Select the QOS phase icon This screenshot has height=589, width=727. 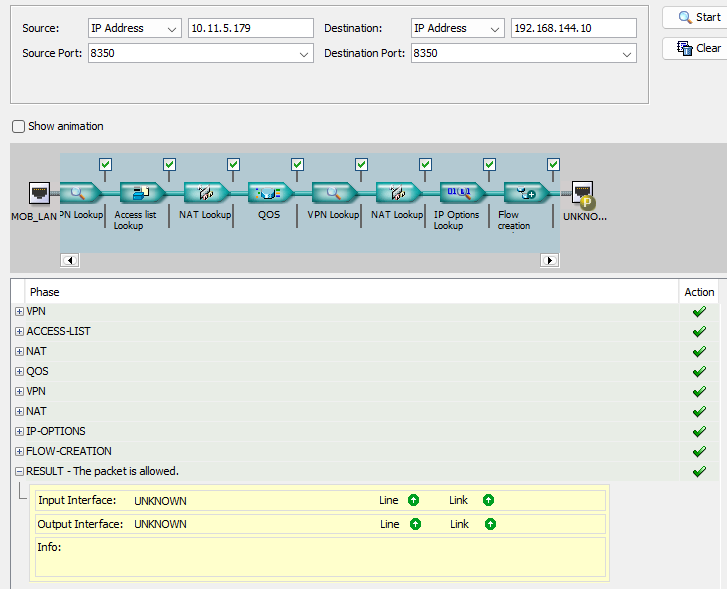[x=270, y=192]
